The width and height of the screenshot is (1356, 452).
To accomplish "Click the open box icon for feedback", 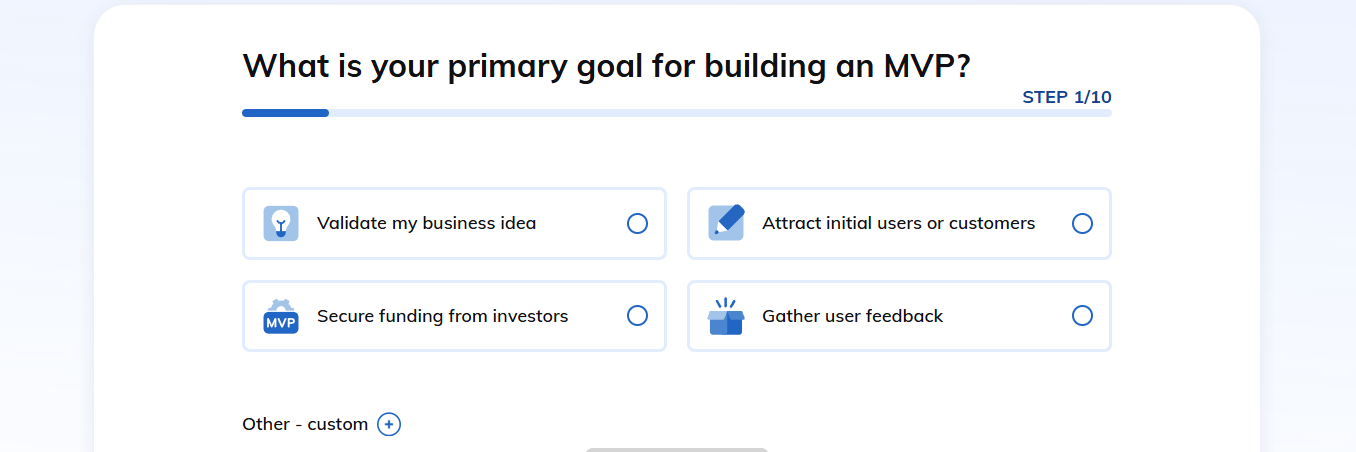I will (x=726, y=316).
